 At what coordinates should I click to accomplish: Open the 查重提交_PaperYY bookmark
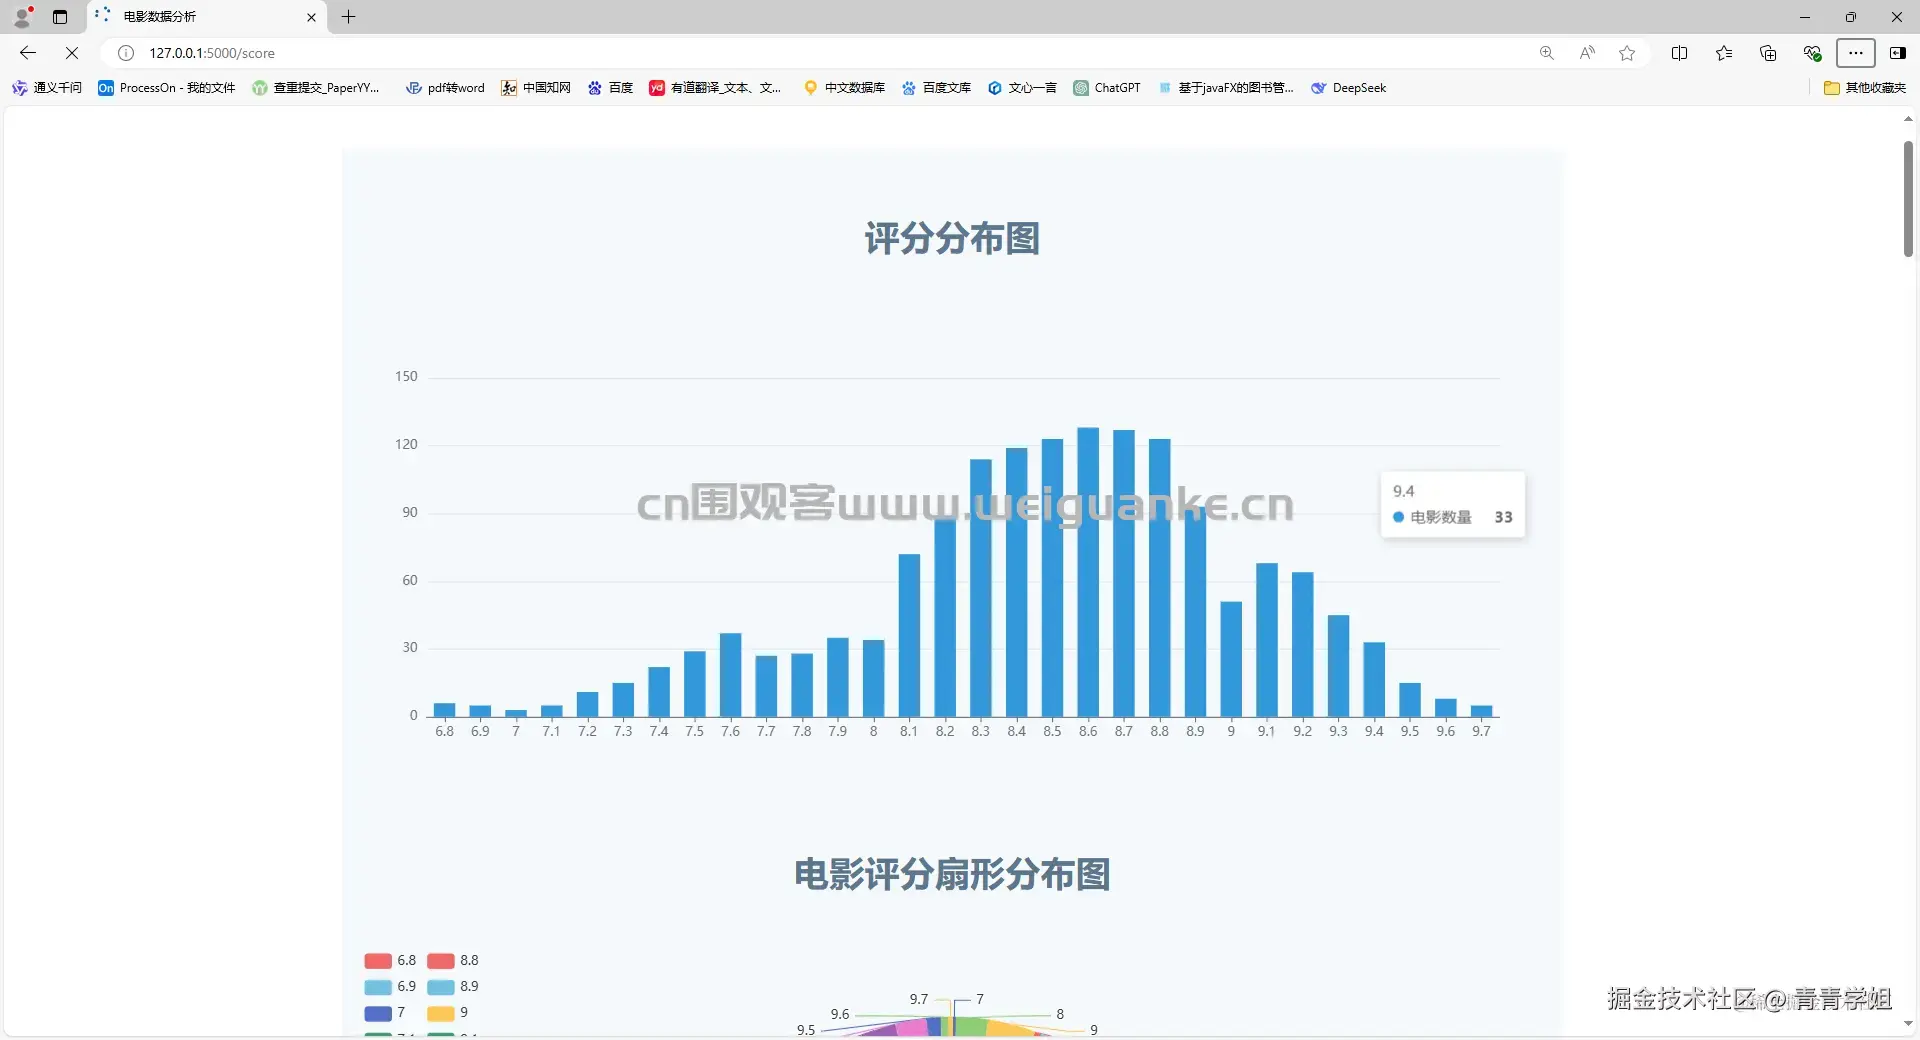pos(316,88)
